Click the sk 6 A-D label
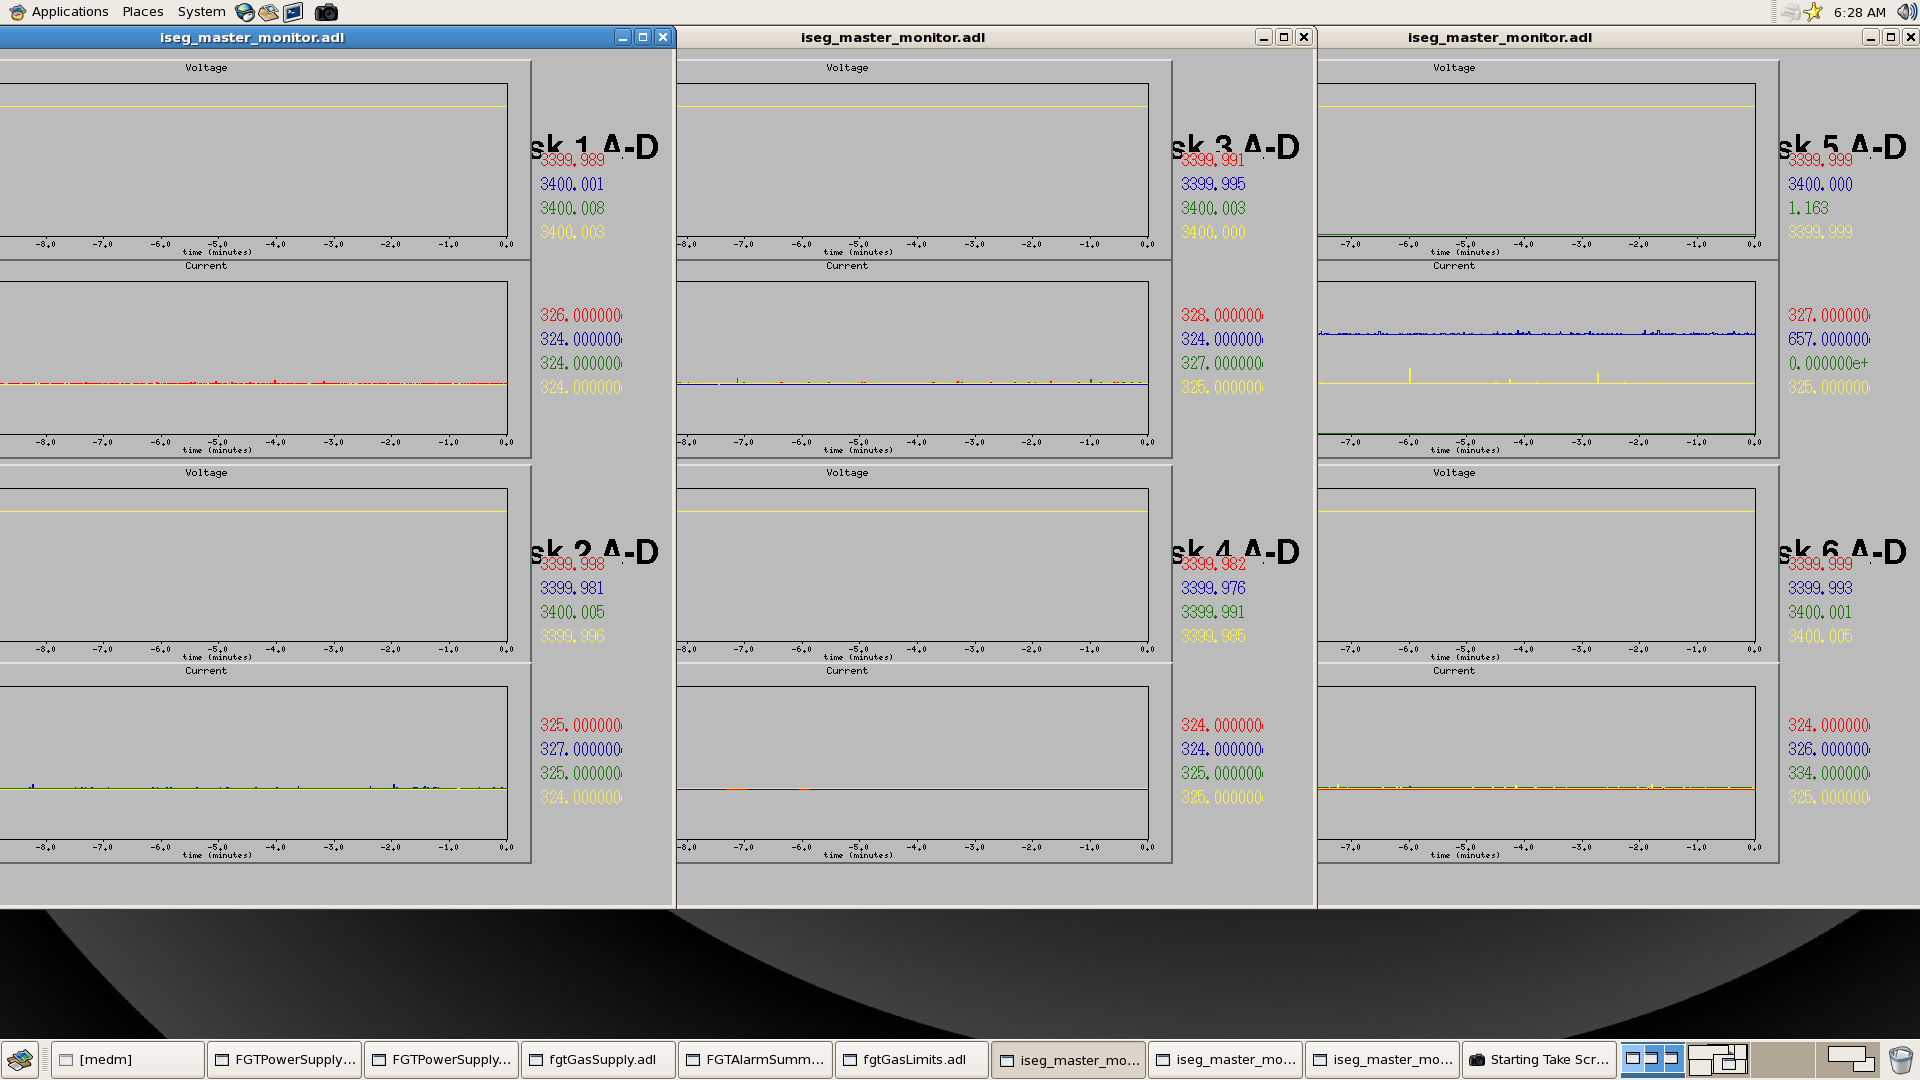This screenshot has width=1920, height=1080. point(1842,552)
